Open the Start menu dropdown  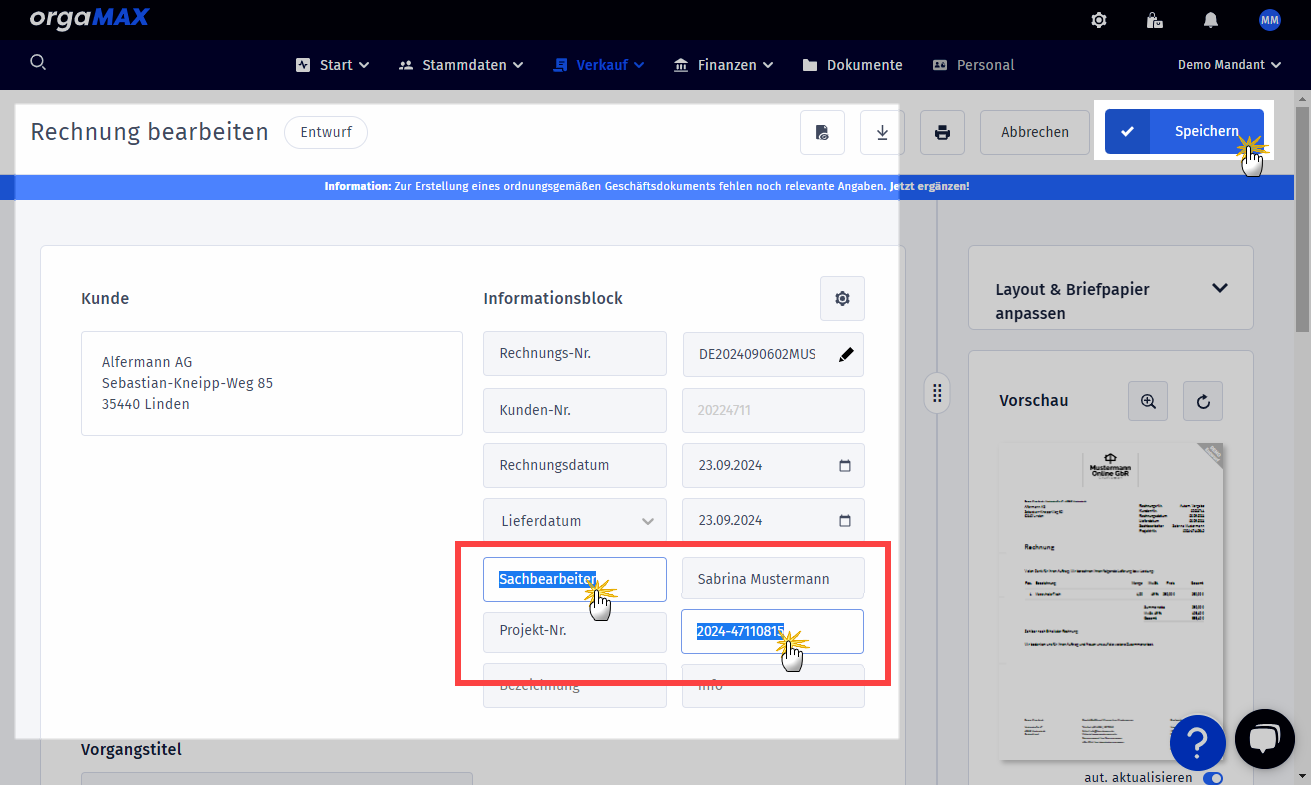pyautogui.click(x=333, y=65)
